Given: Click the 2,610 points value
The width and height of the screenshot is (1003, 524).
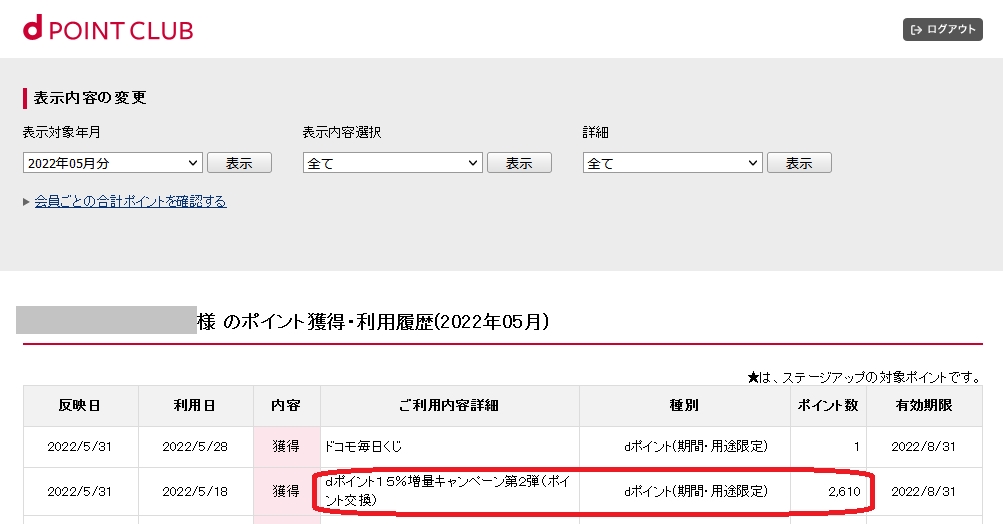Looking at the screenshot, I should point(844,491).
